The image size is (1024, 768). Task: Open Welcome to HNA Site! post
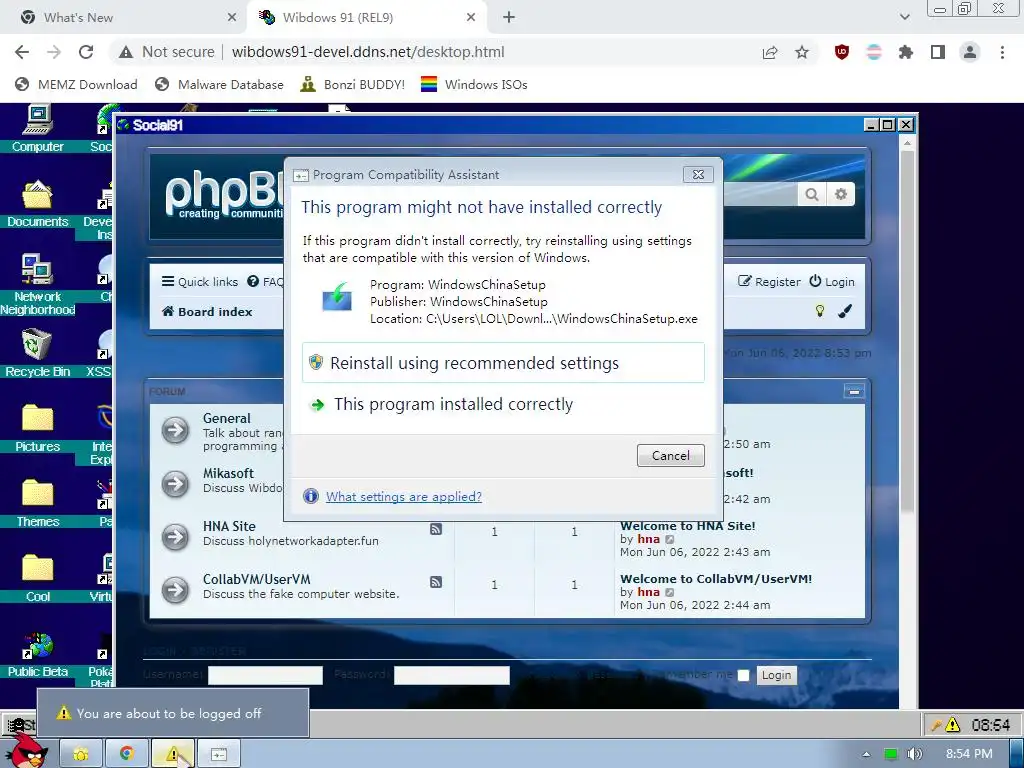688,526
